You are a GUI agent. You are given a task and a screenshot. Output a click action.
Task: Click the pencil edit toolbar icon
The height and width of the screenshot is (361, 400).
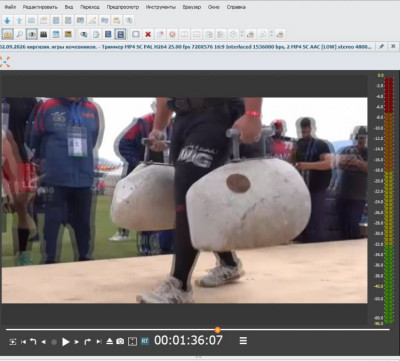92,21
